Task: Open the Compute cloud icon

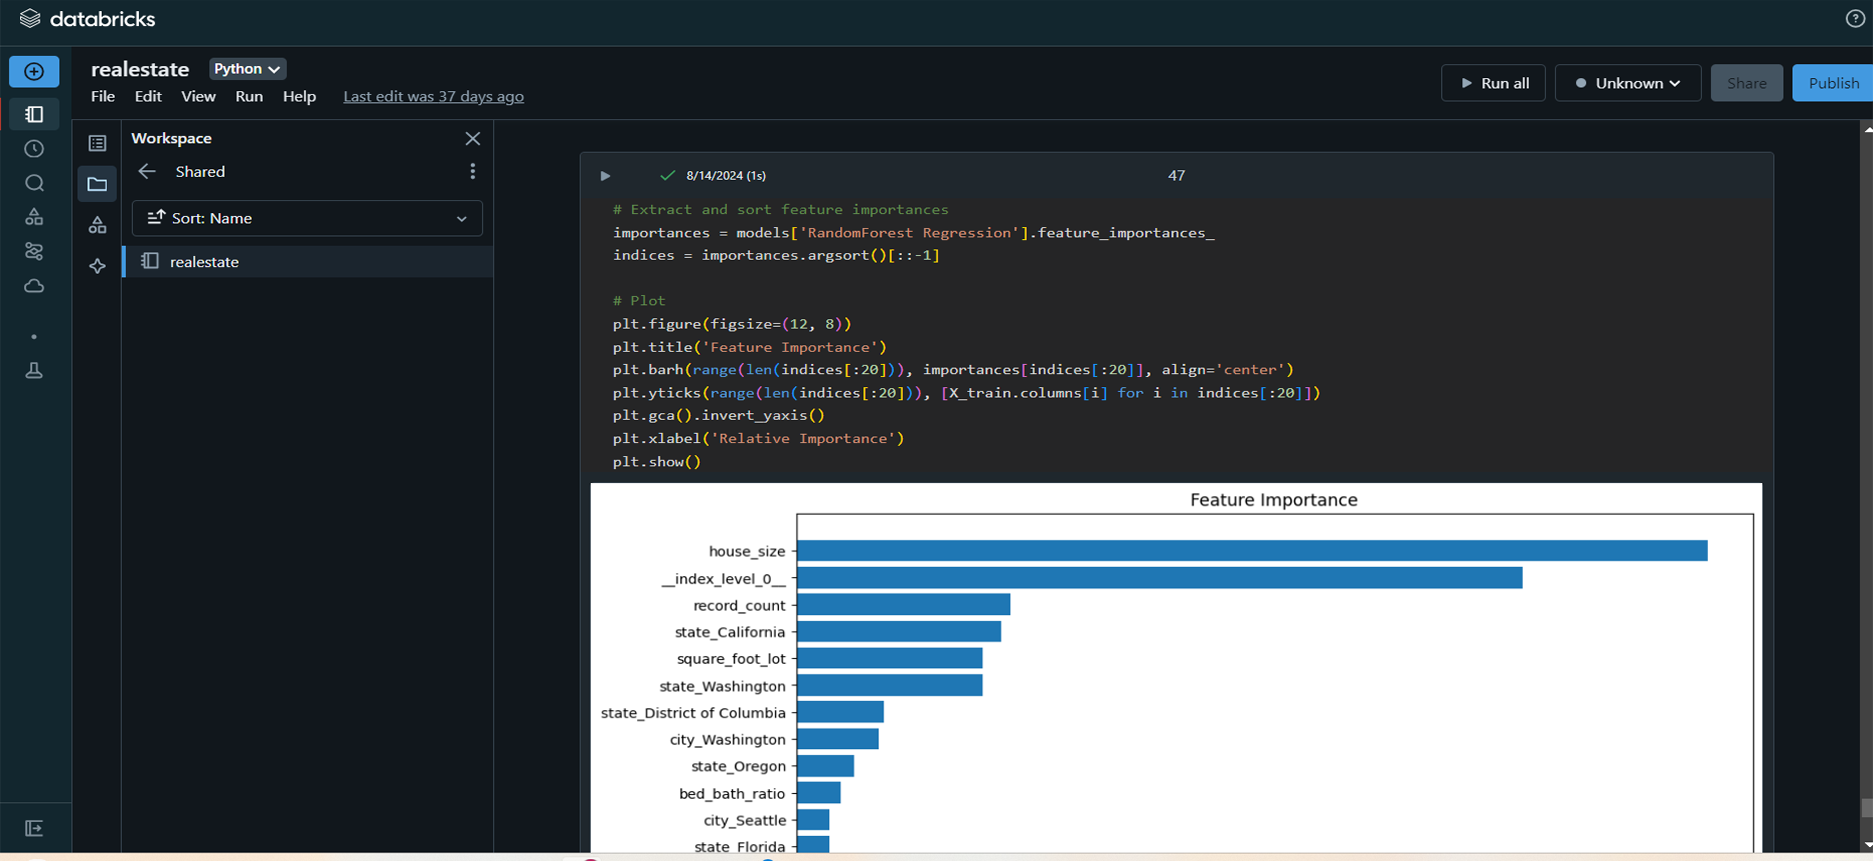Action: 34,286
